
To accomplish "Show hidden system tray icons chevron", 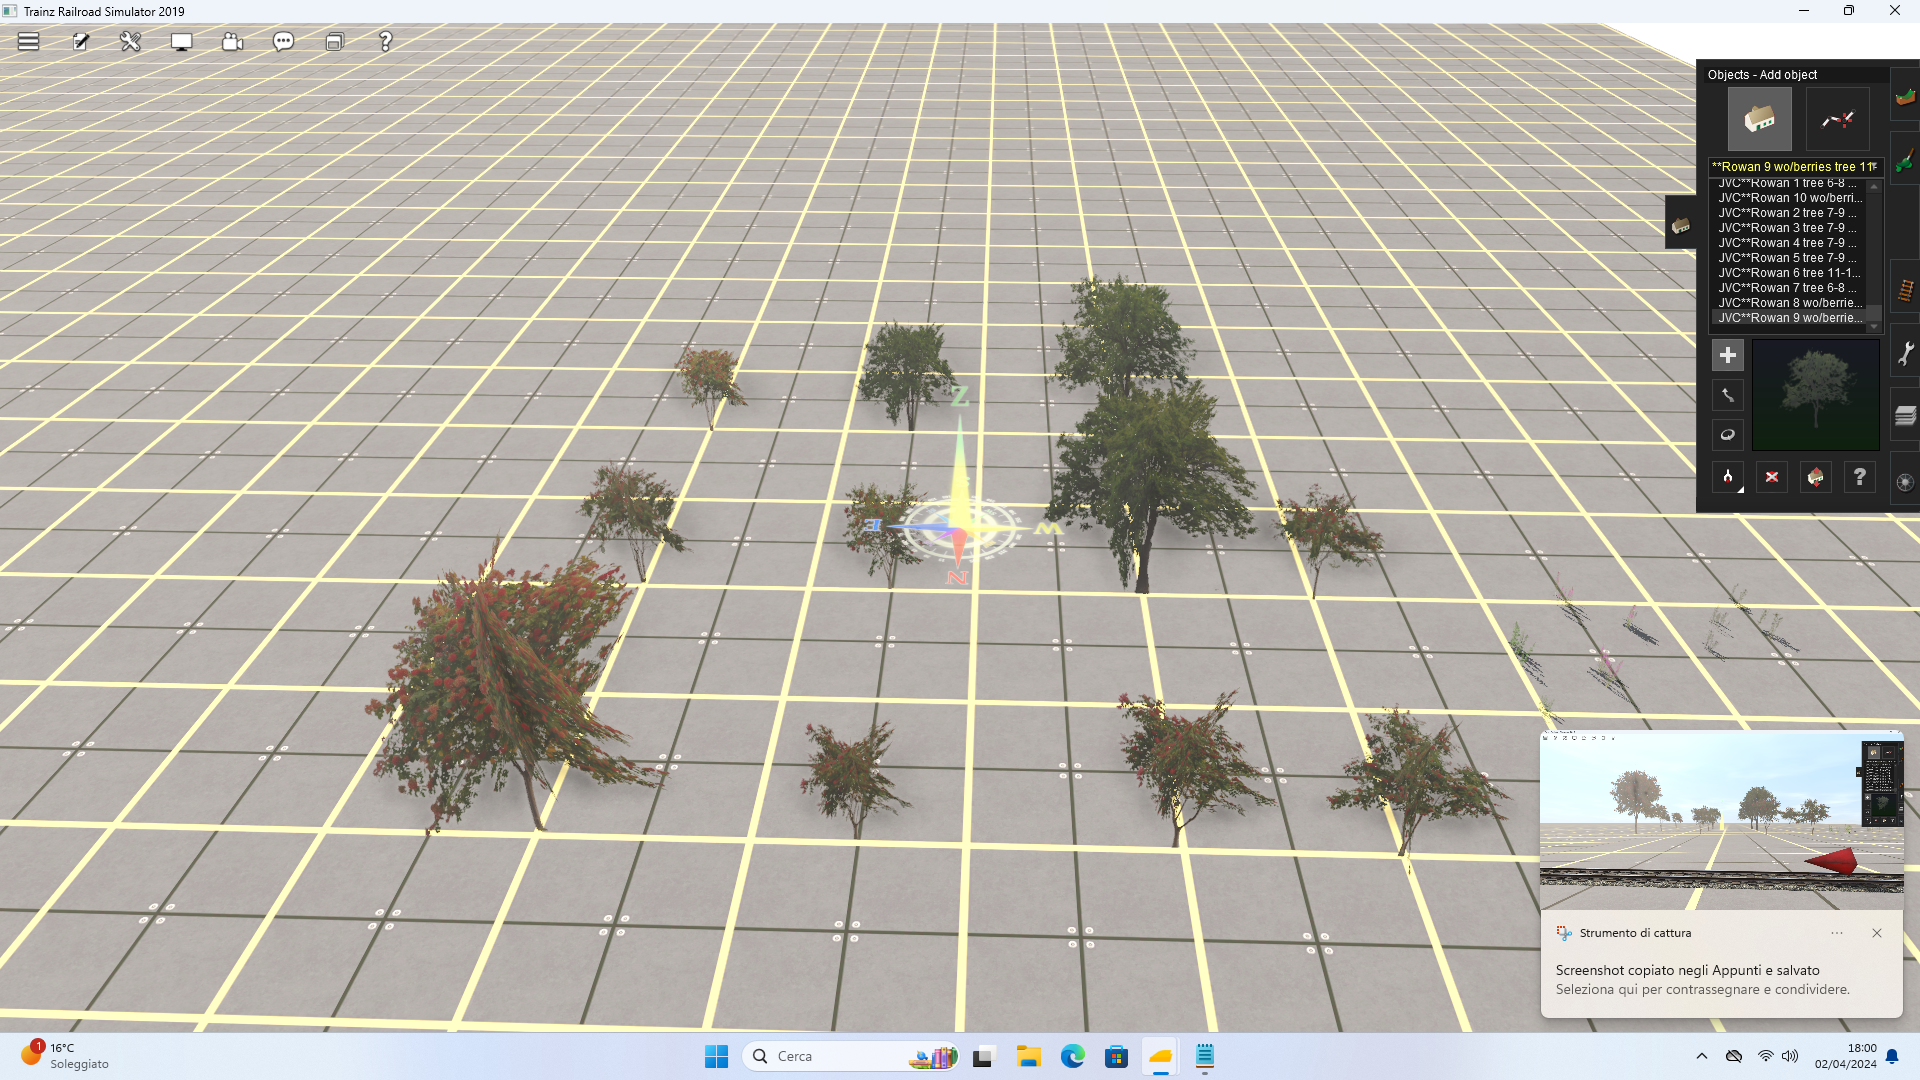I will [1702, 1056].
